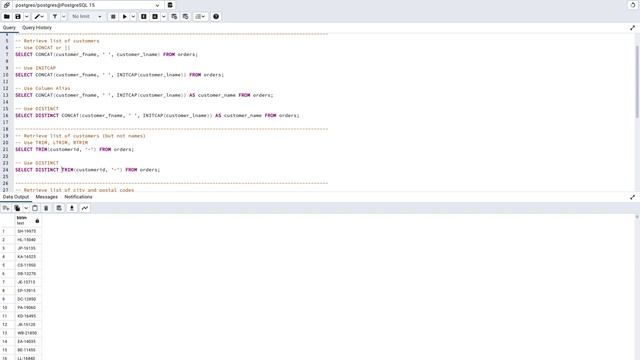Click the '-- Use INITCAP' comment line

36,68
